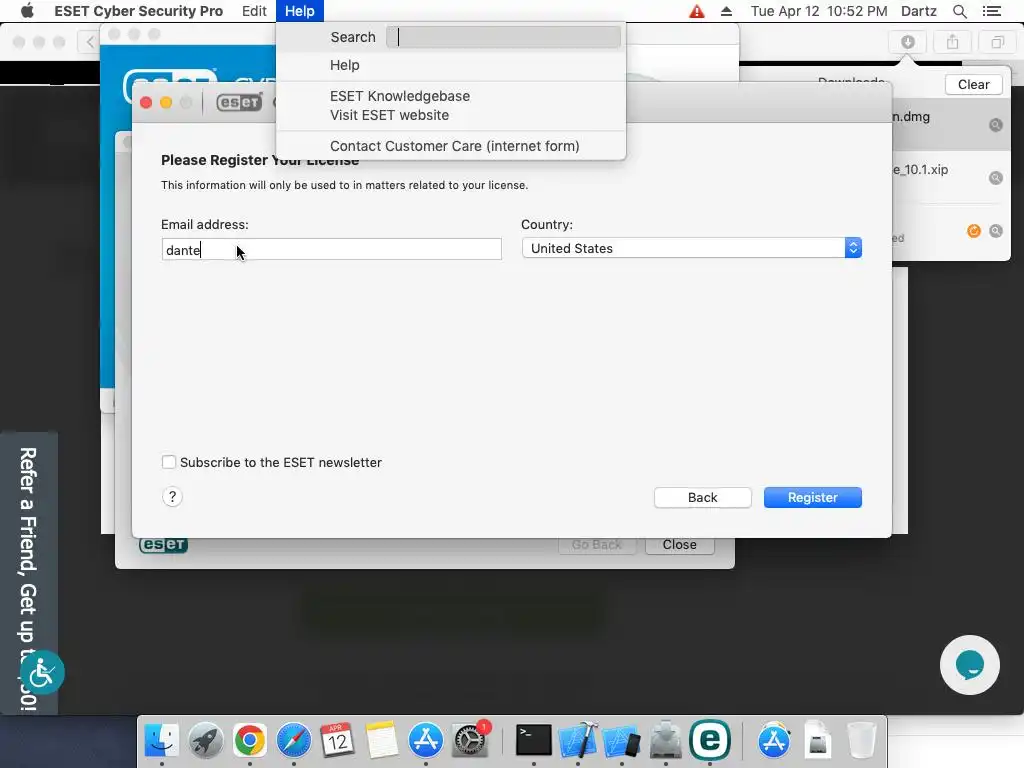Click the Register button
1024x768 pixels.
click(812, 498)
